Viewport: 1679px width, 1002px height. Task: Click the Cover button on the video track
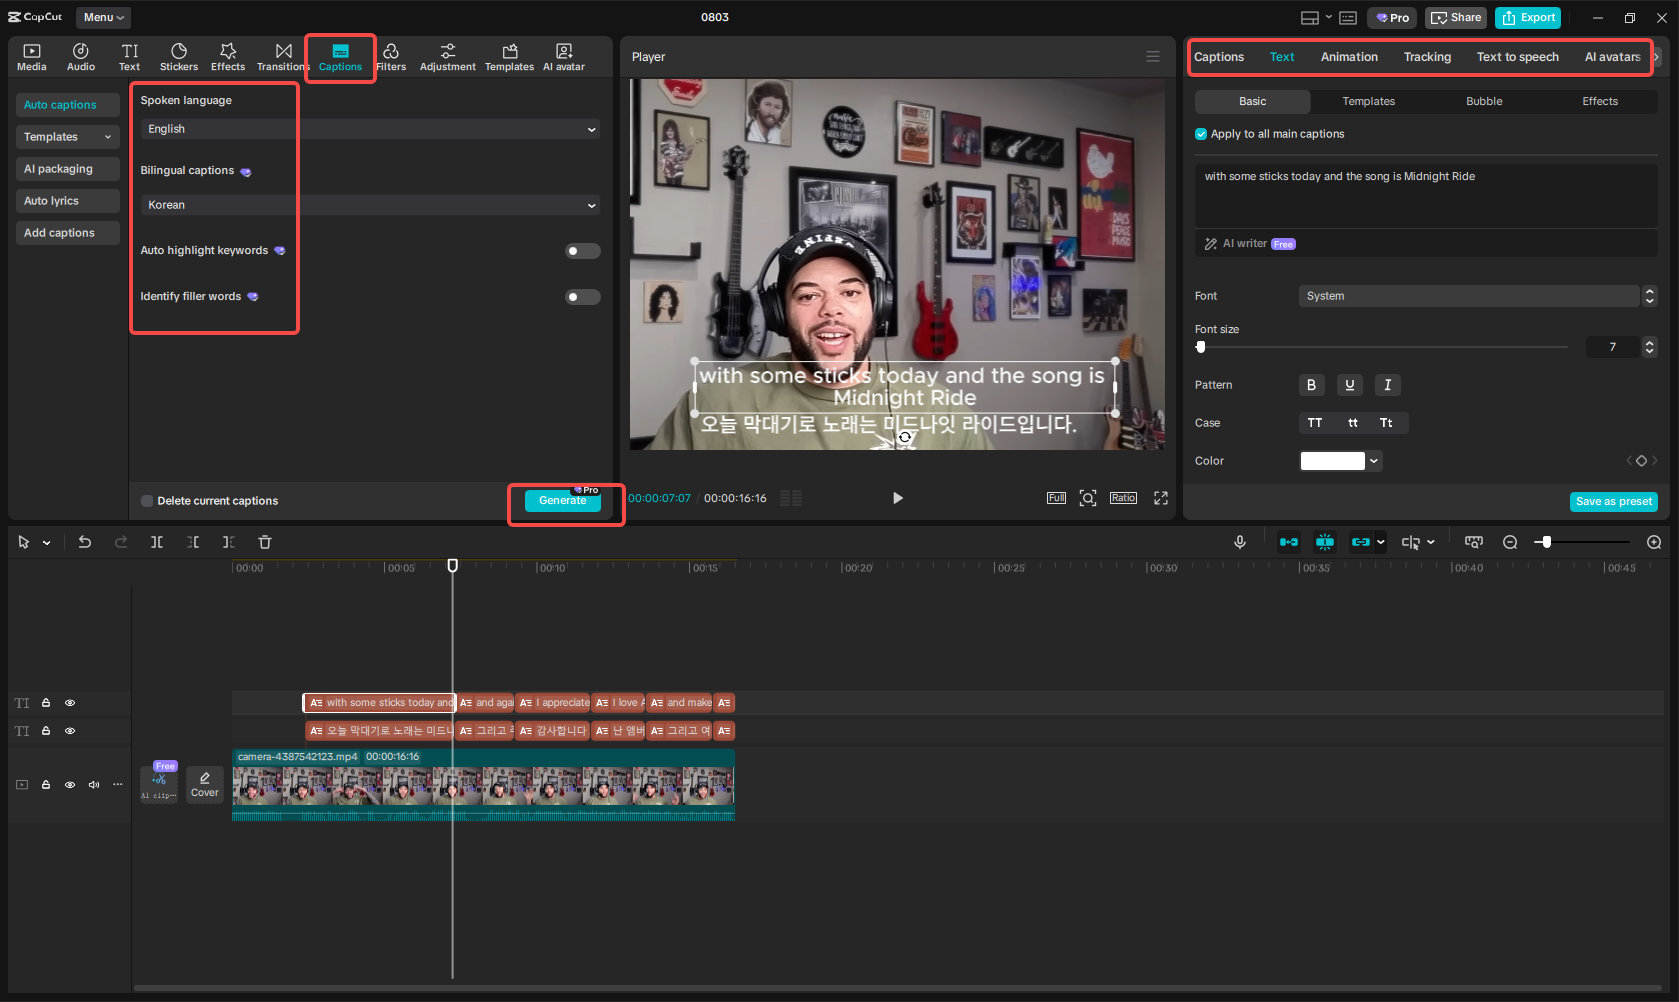click(x=204, y=784)
